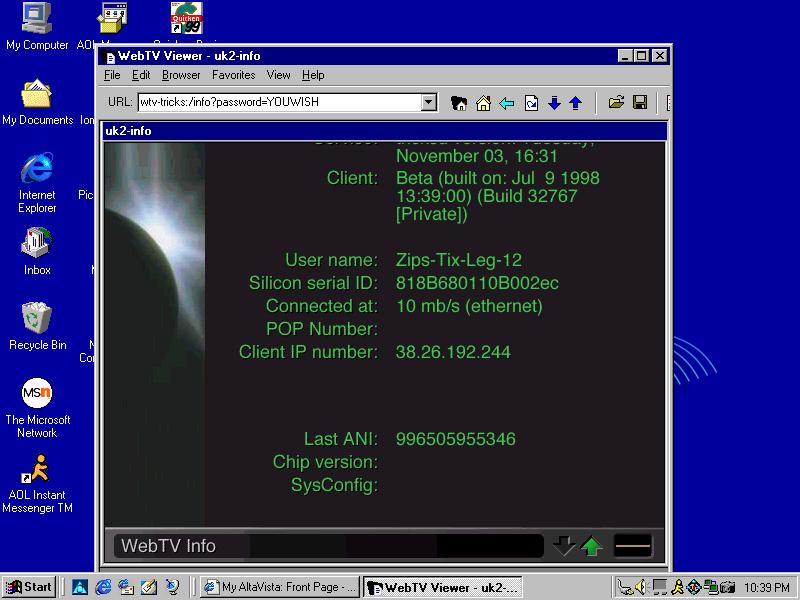
Task: Click the uk2-info page title bar
Action: coord(385,131)
